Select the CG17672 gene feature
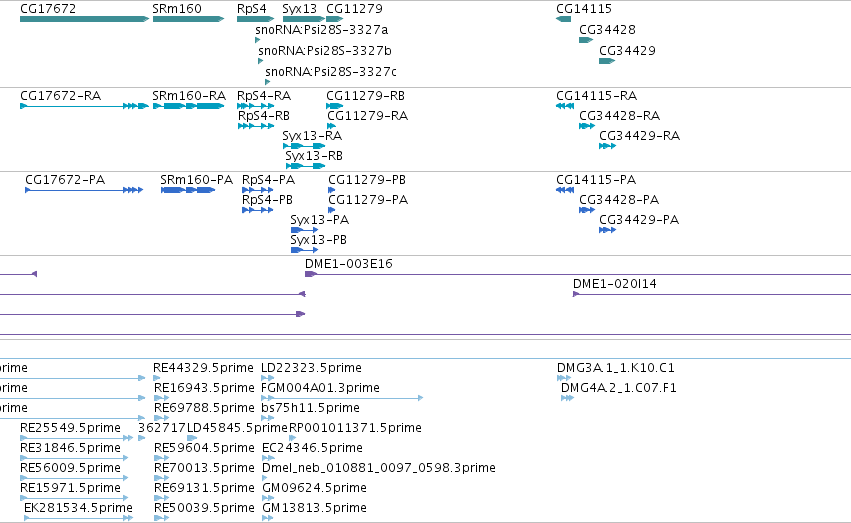This screenshot has width=851, height=523. [x=84, y=19]
